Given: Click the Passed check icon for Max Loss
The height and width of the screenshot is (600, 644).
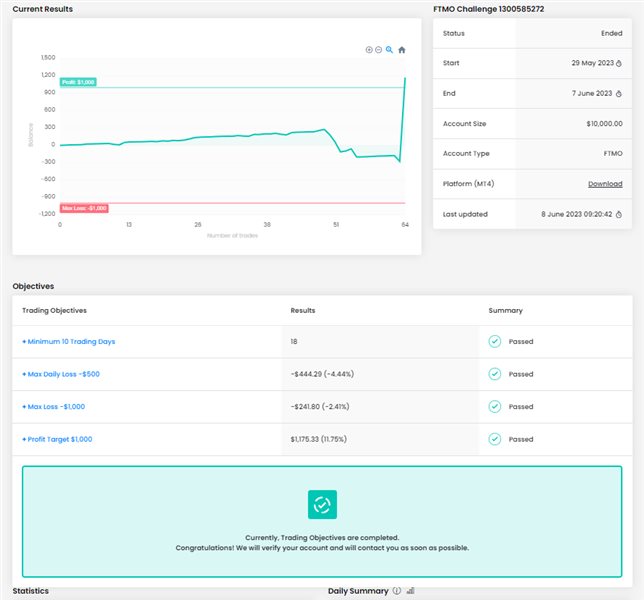Looking at the screenshot, I should coord(494,406).
